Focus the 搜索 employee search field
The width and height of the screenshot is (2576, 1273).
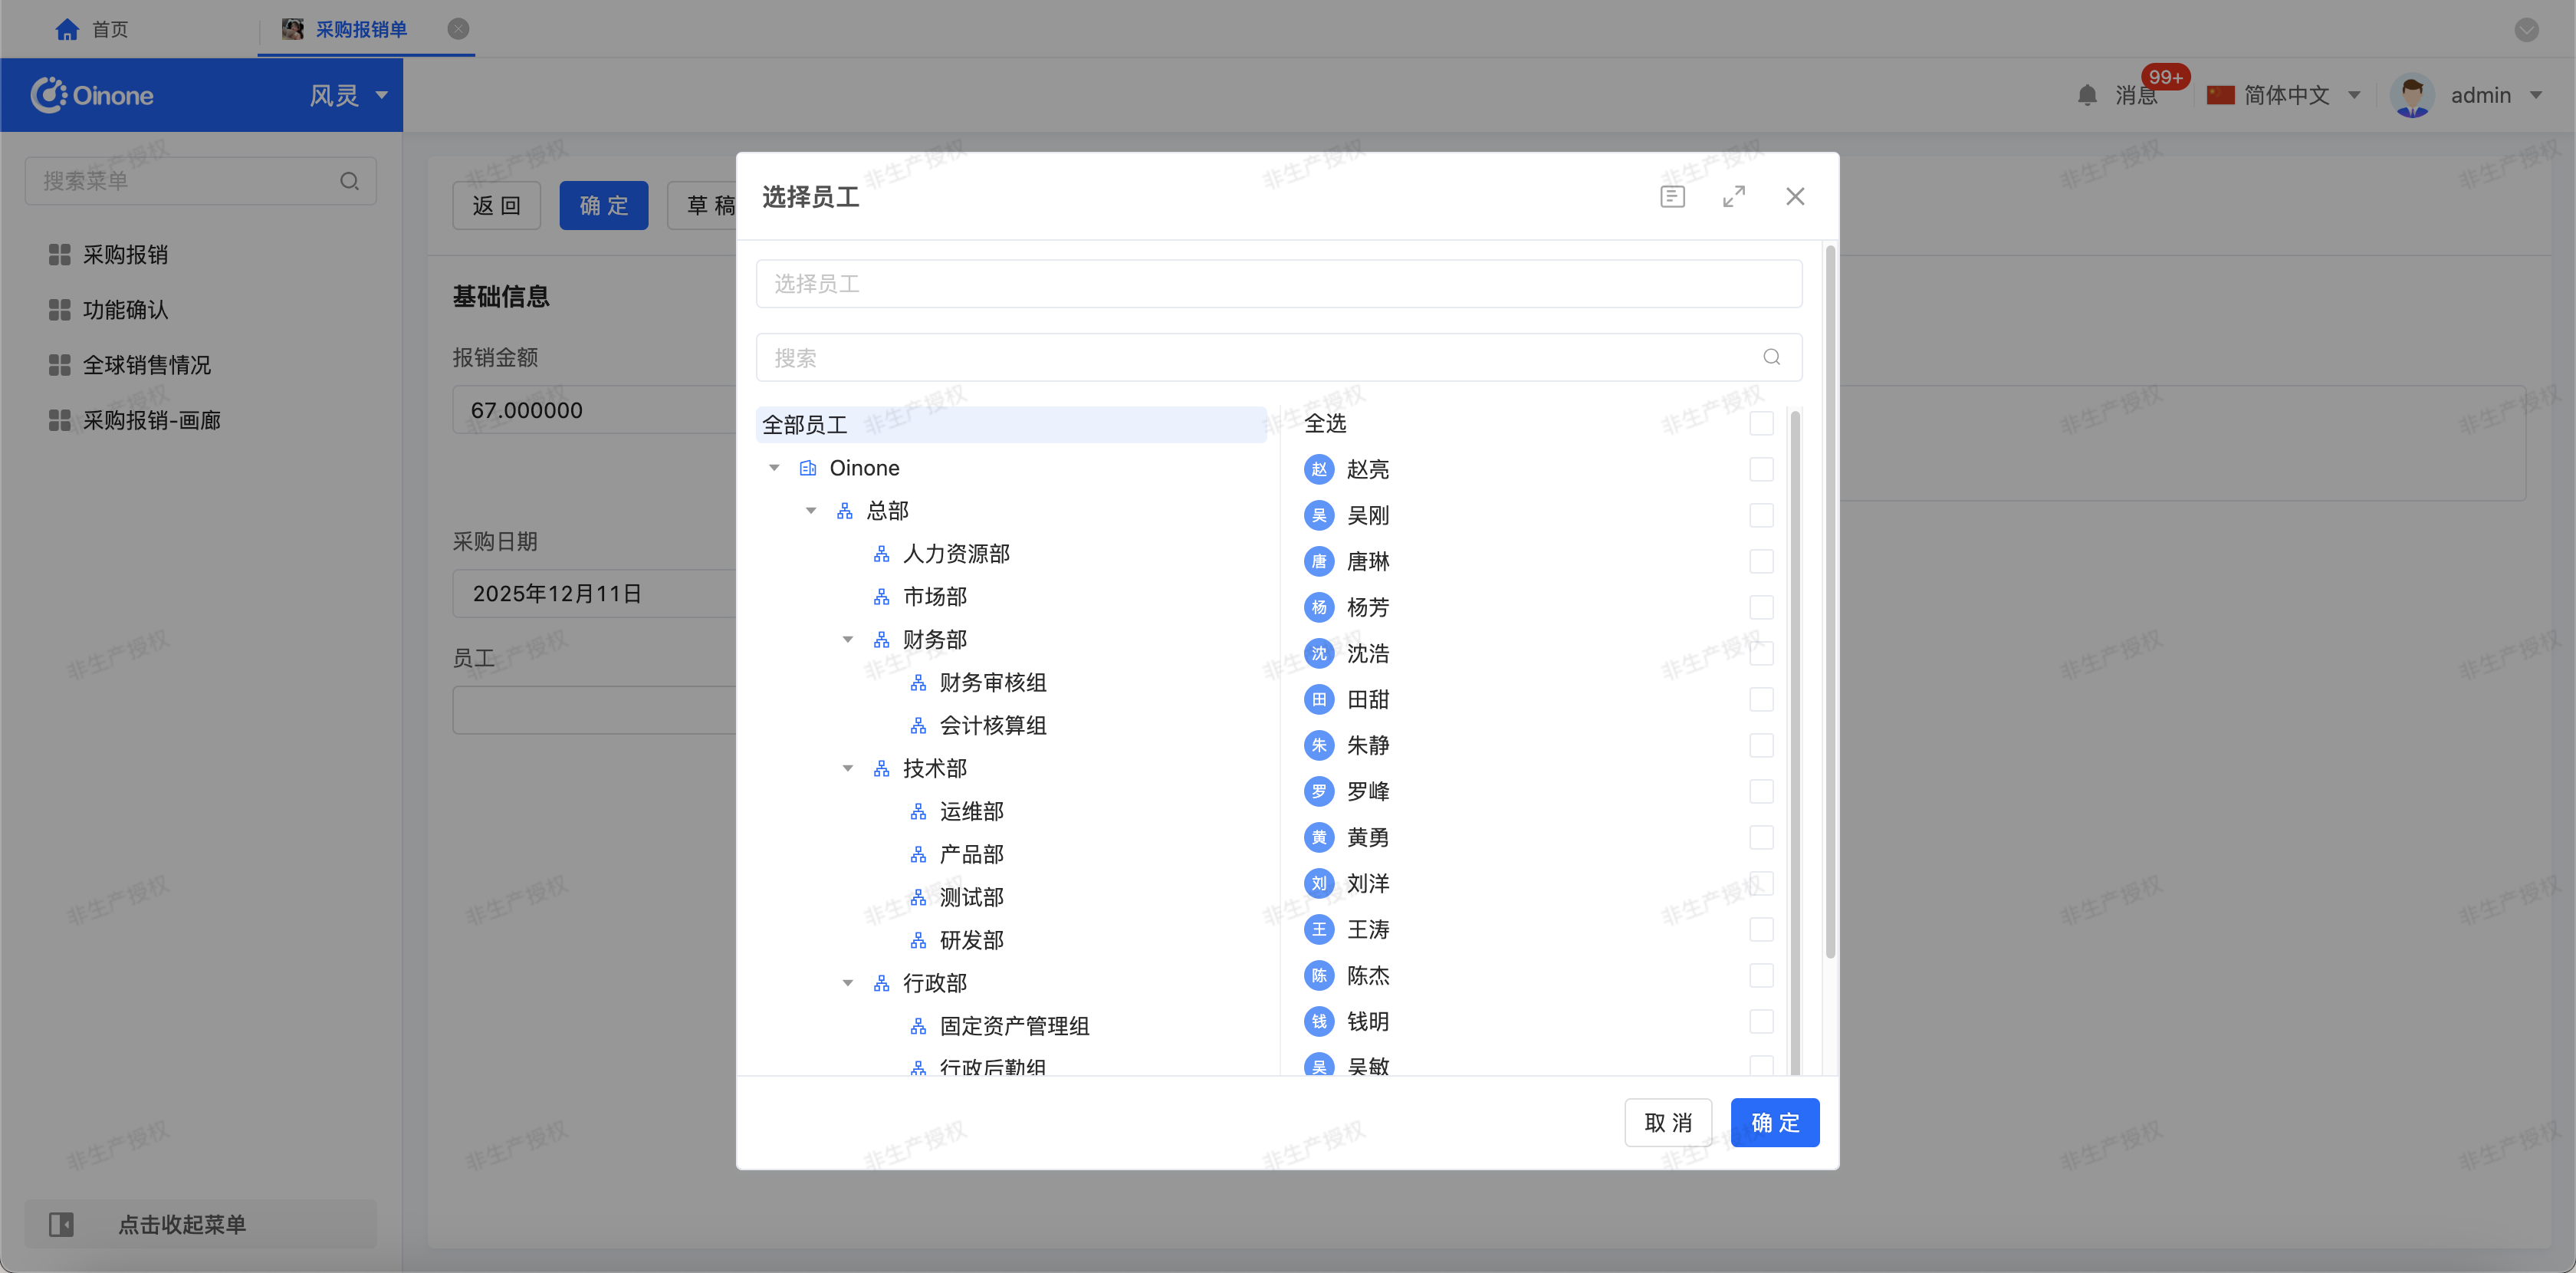coord(1279,357)
